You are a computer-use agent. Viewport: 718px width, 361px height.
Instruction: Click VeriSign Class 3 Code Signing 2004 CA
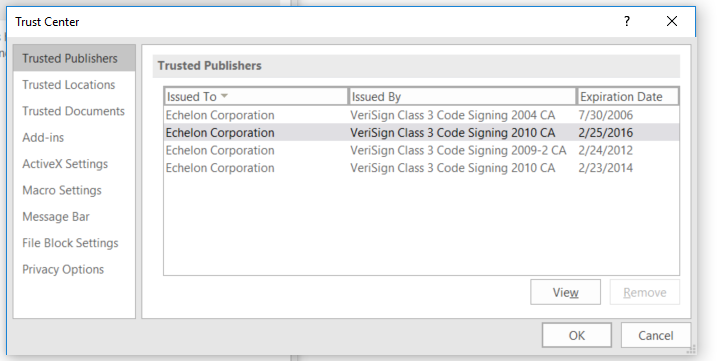click(452, 115)
